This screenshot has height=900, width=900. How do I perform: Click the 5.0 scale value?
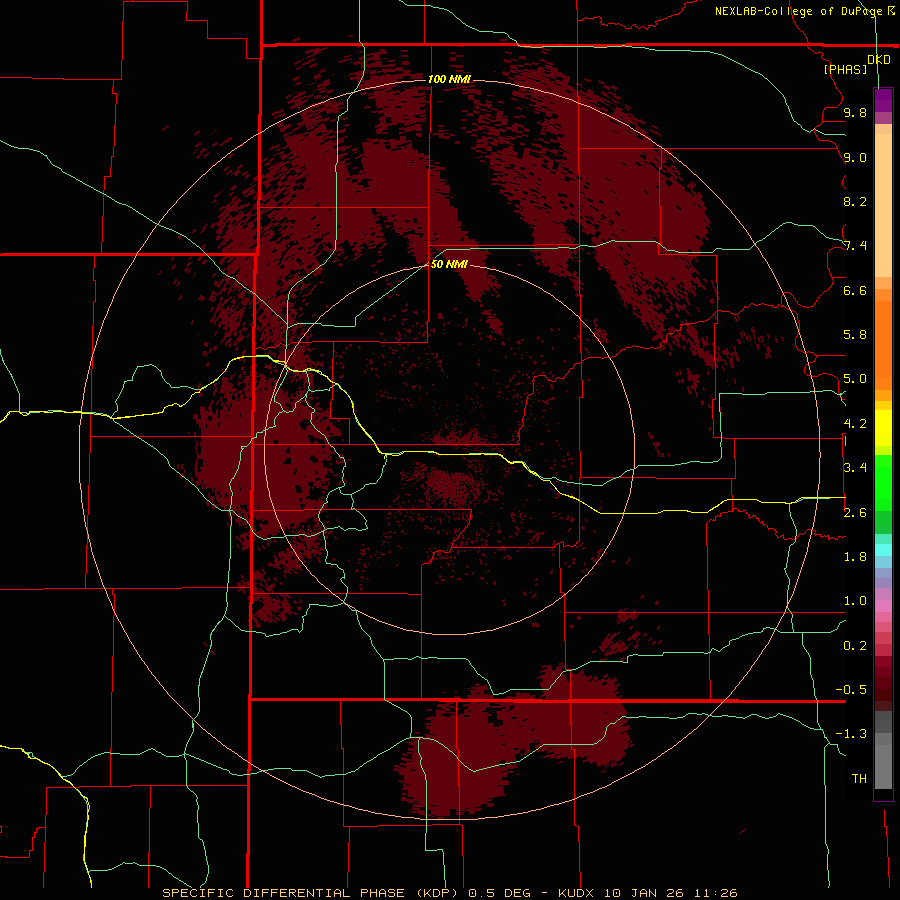pos(855,379)
